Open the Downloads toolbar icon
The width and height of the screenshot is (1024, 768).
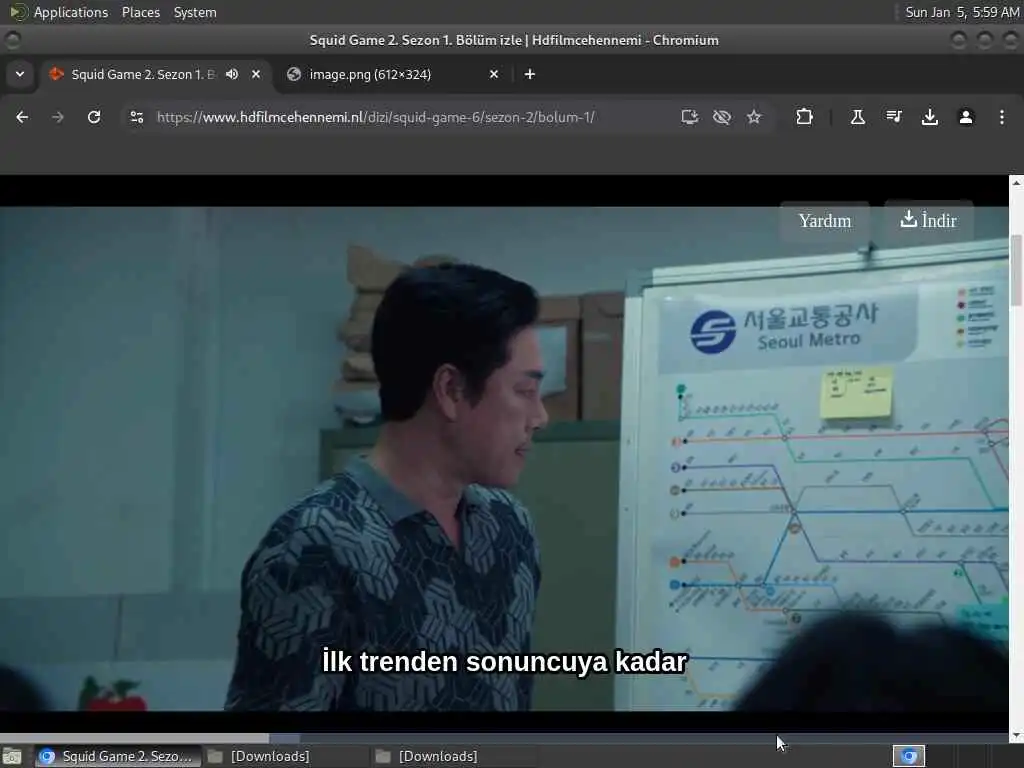pyautogui.click(x=930, y=117)
